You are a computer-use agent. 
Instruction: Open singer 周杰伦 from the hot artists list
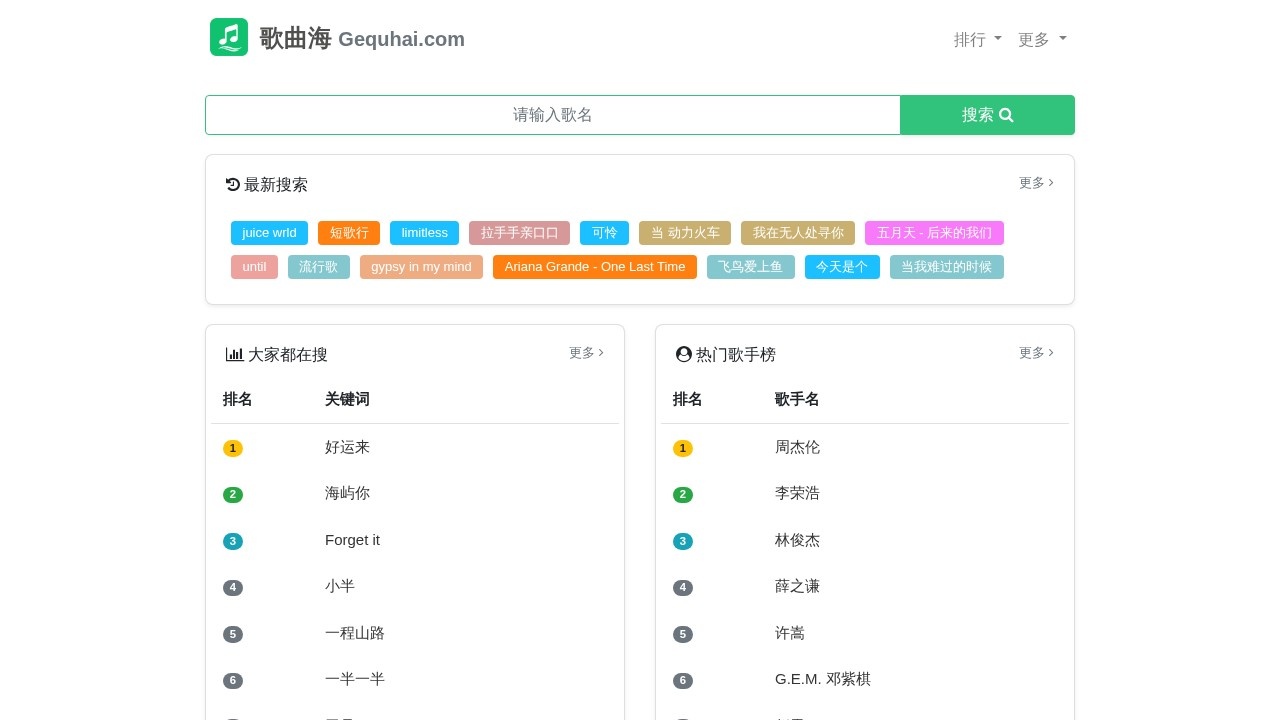pyautogui.click(x=797, y=447)
